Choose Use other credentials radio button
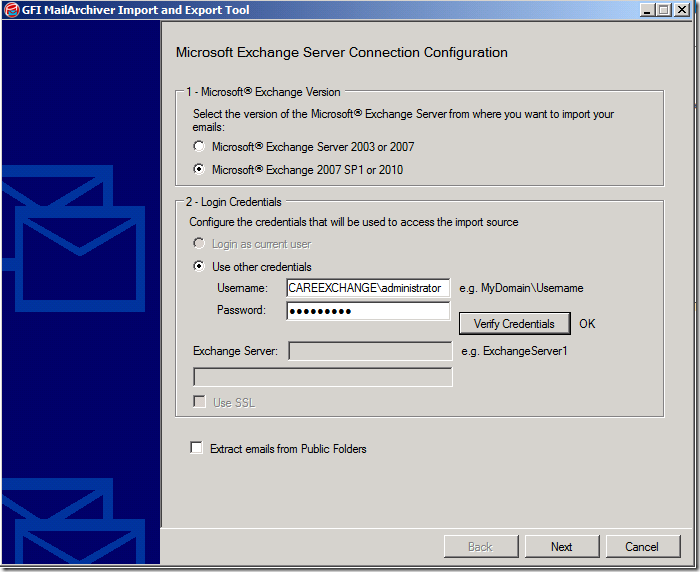The image size is (700, 572). pos(199,266)
